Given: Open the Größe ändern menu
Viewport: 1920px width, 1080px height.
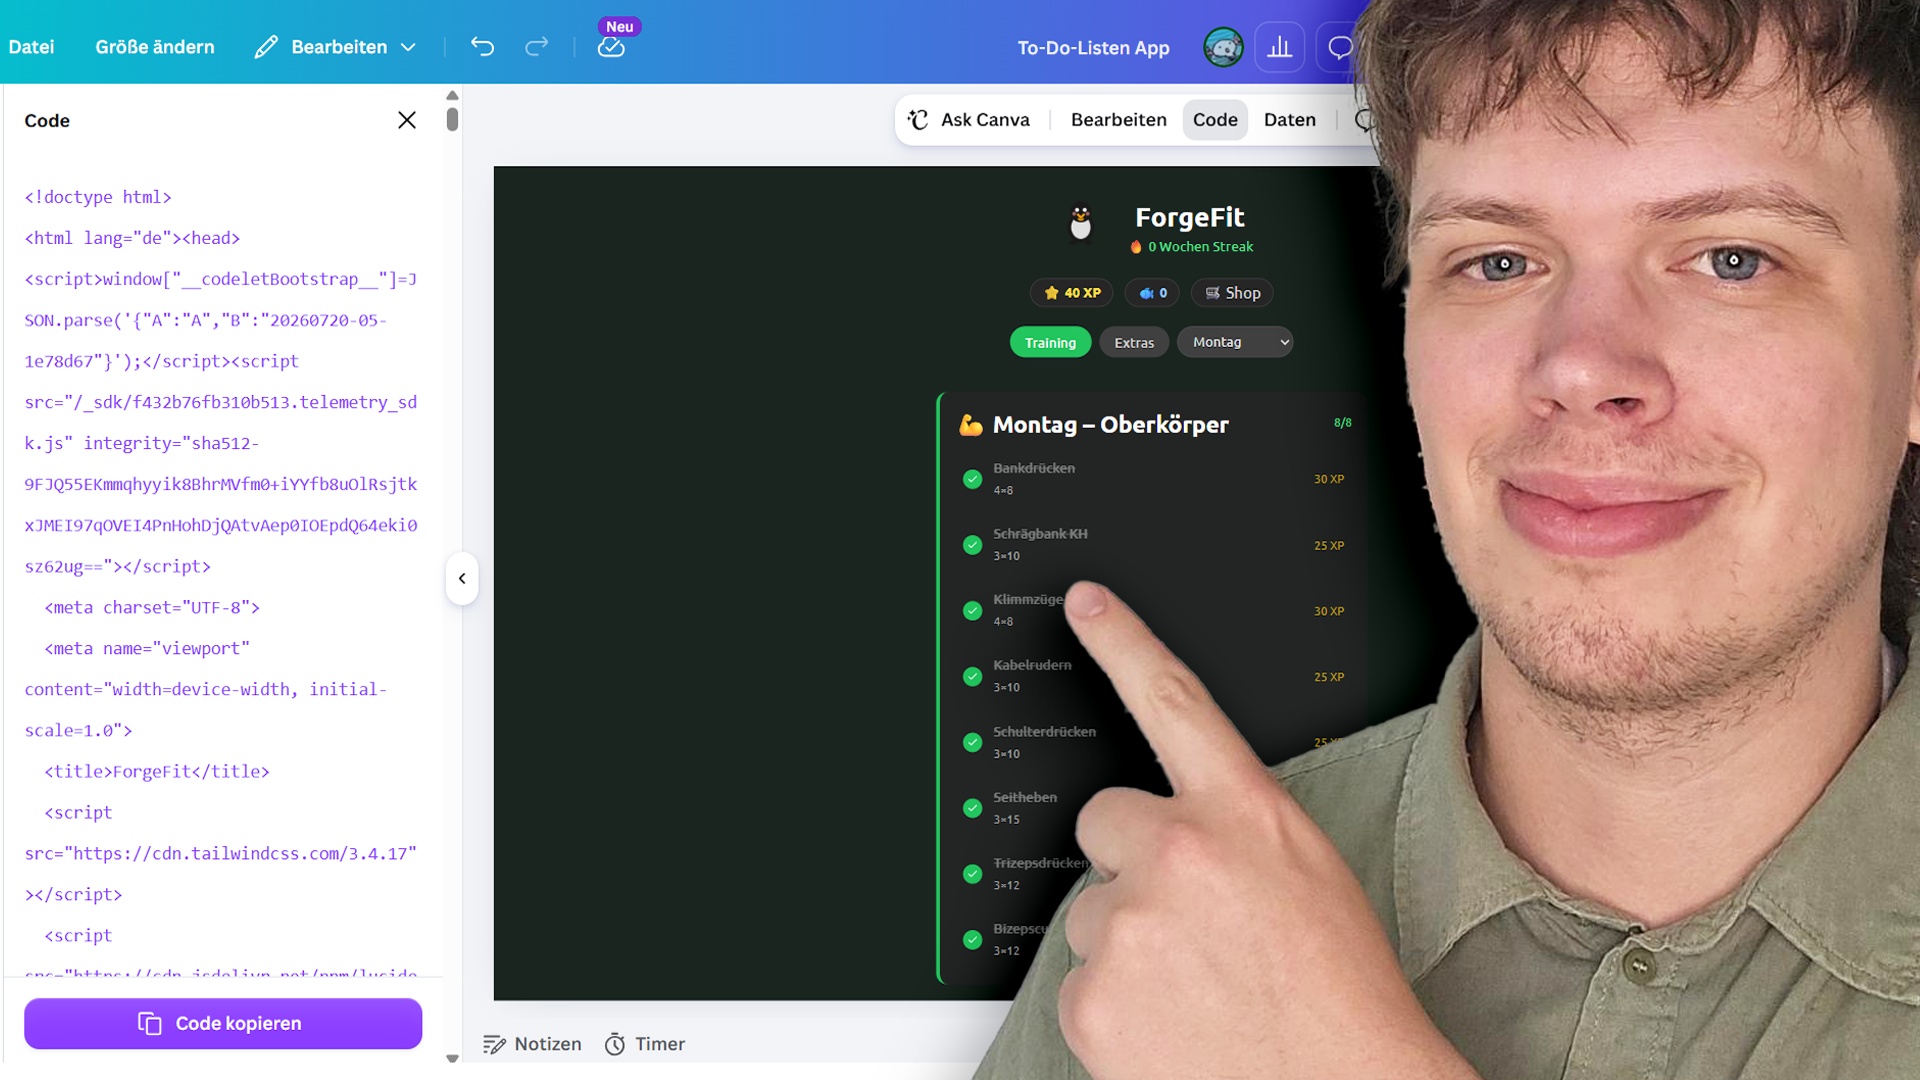Looking at the screenshot, I should tap(155, 47).
